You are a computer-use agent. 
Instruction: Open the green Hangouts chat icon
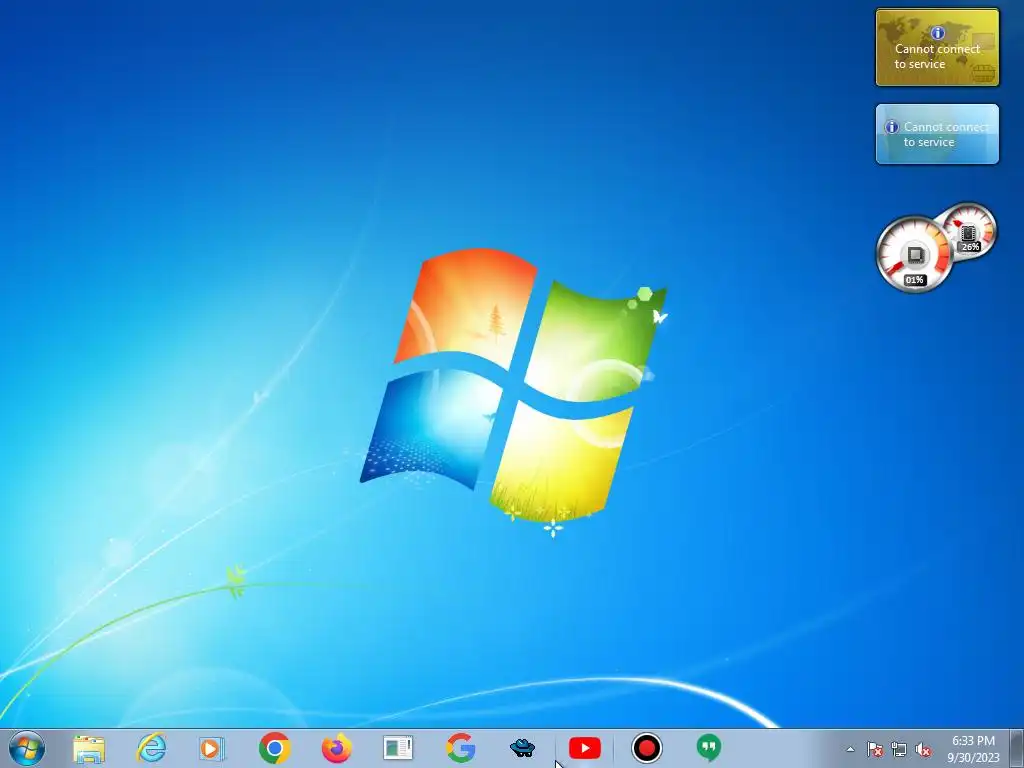pyautogui.click(x=709, y=748)
